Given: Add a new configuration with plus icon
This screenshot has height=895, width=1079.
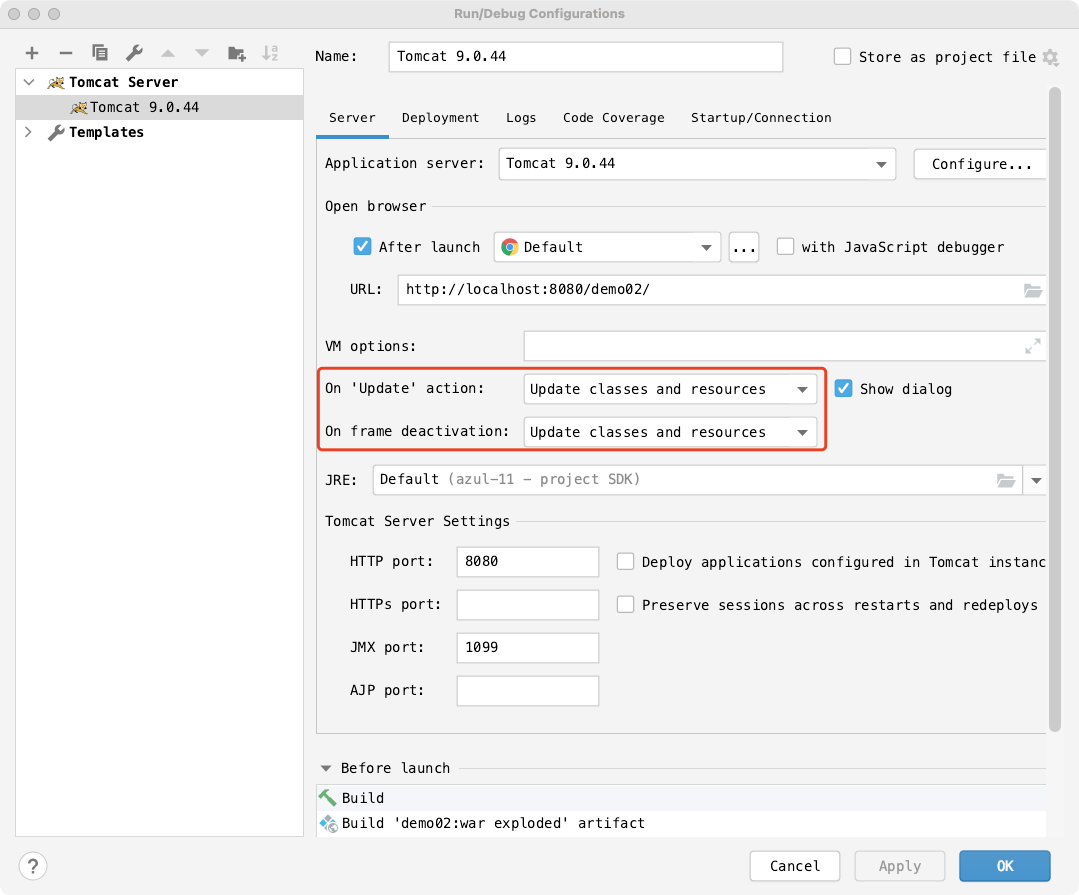Looking at the screenshot, I should [x=32, y=53].
